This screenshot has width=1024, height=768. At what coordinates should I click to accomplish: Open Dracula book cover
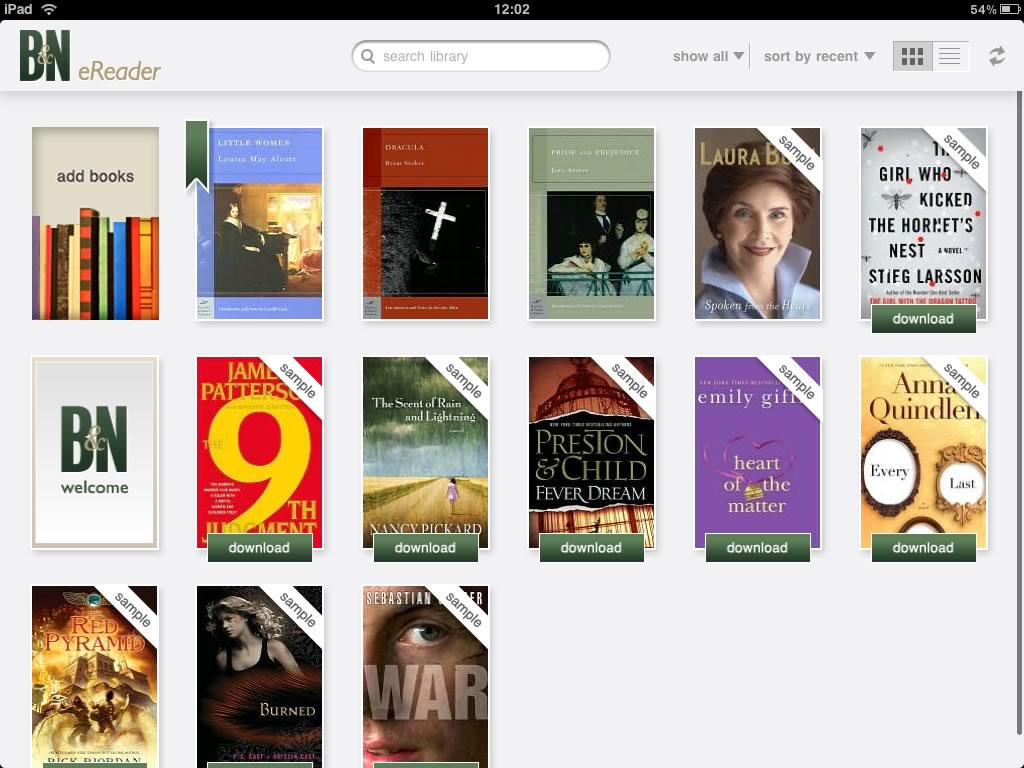point(425,223)
